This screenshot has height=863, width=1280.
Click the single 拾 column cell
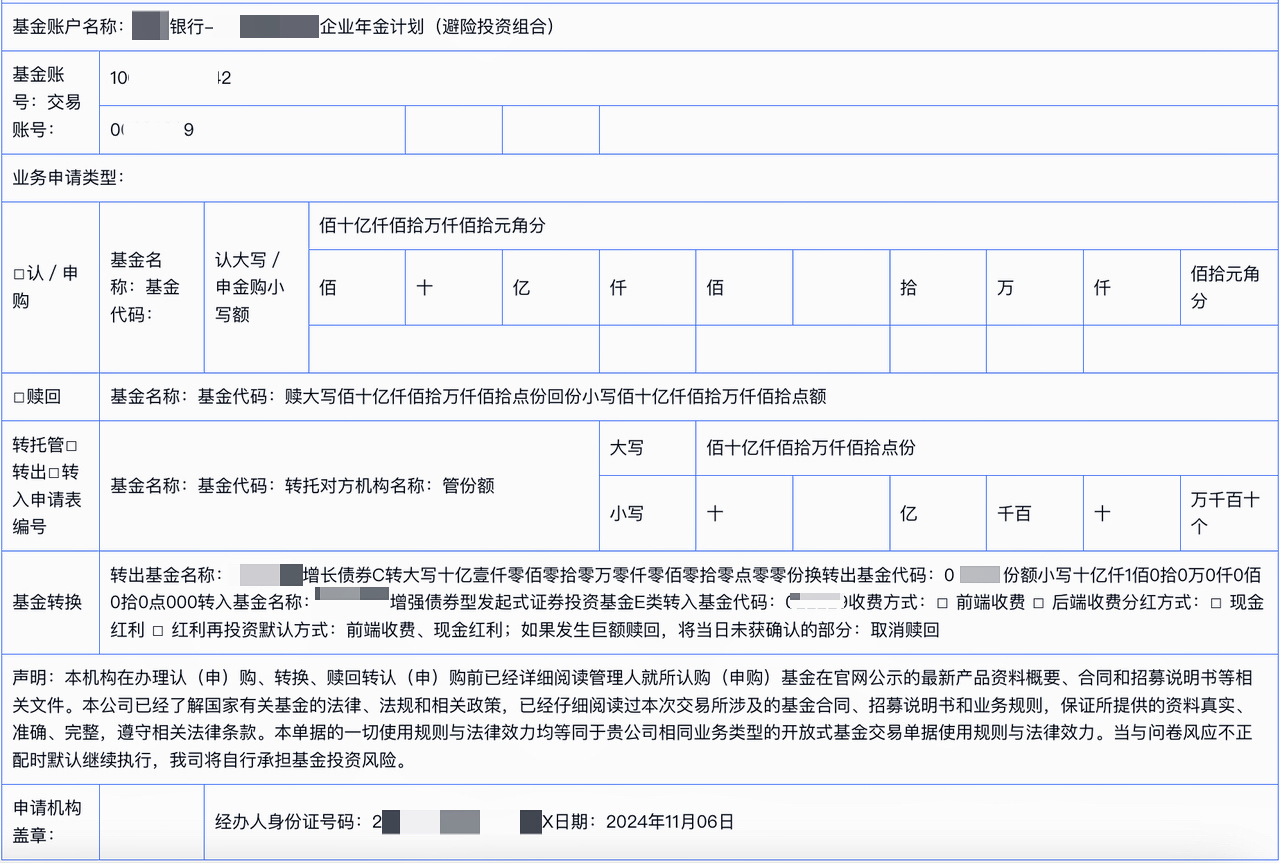pyautogui.click(x=938, y=288)
